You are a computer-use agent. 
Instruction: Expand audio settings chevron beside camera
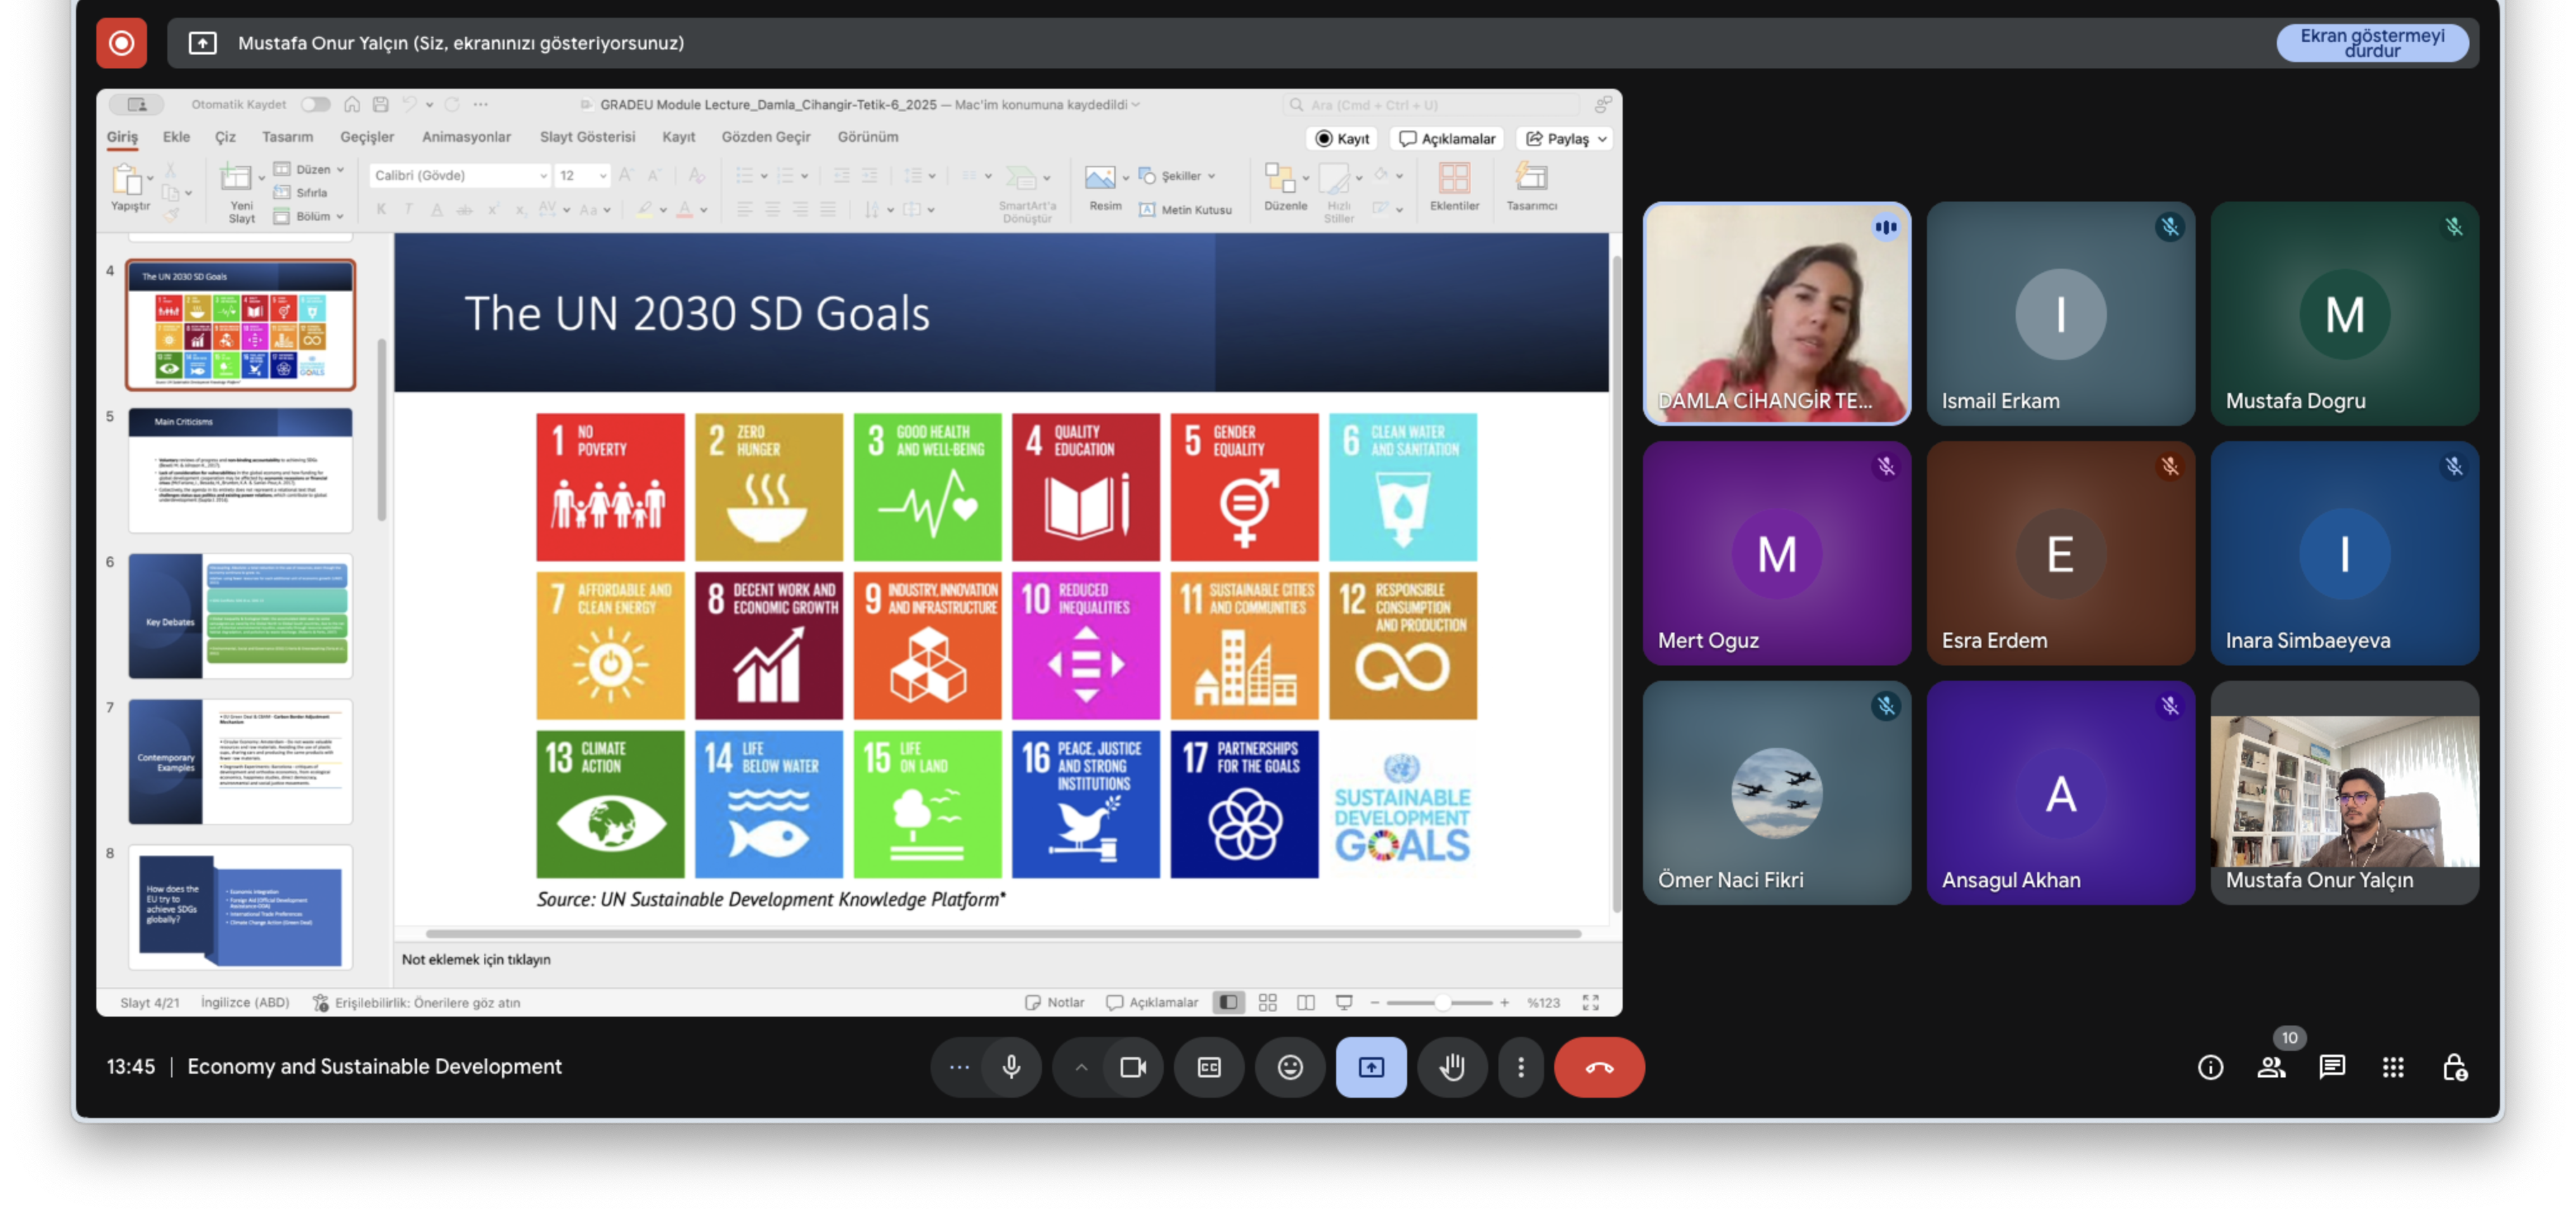pyautogui.click(x=1081, y=1067)
